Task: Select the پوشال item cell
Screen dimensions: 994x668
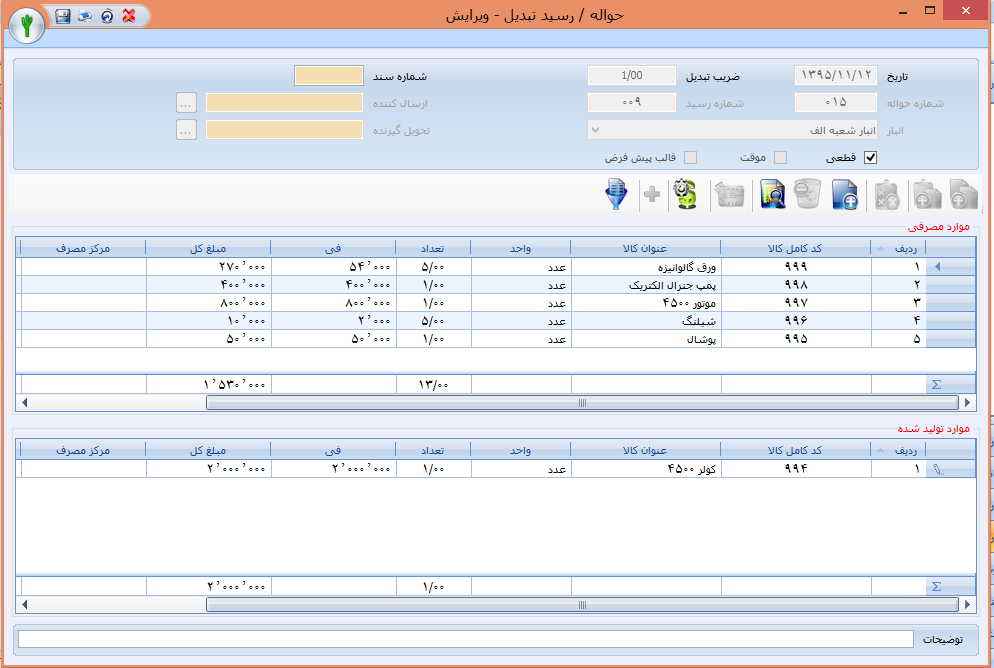Action: point(646,339)
